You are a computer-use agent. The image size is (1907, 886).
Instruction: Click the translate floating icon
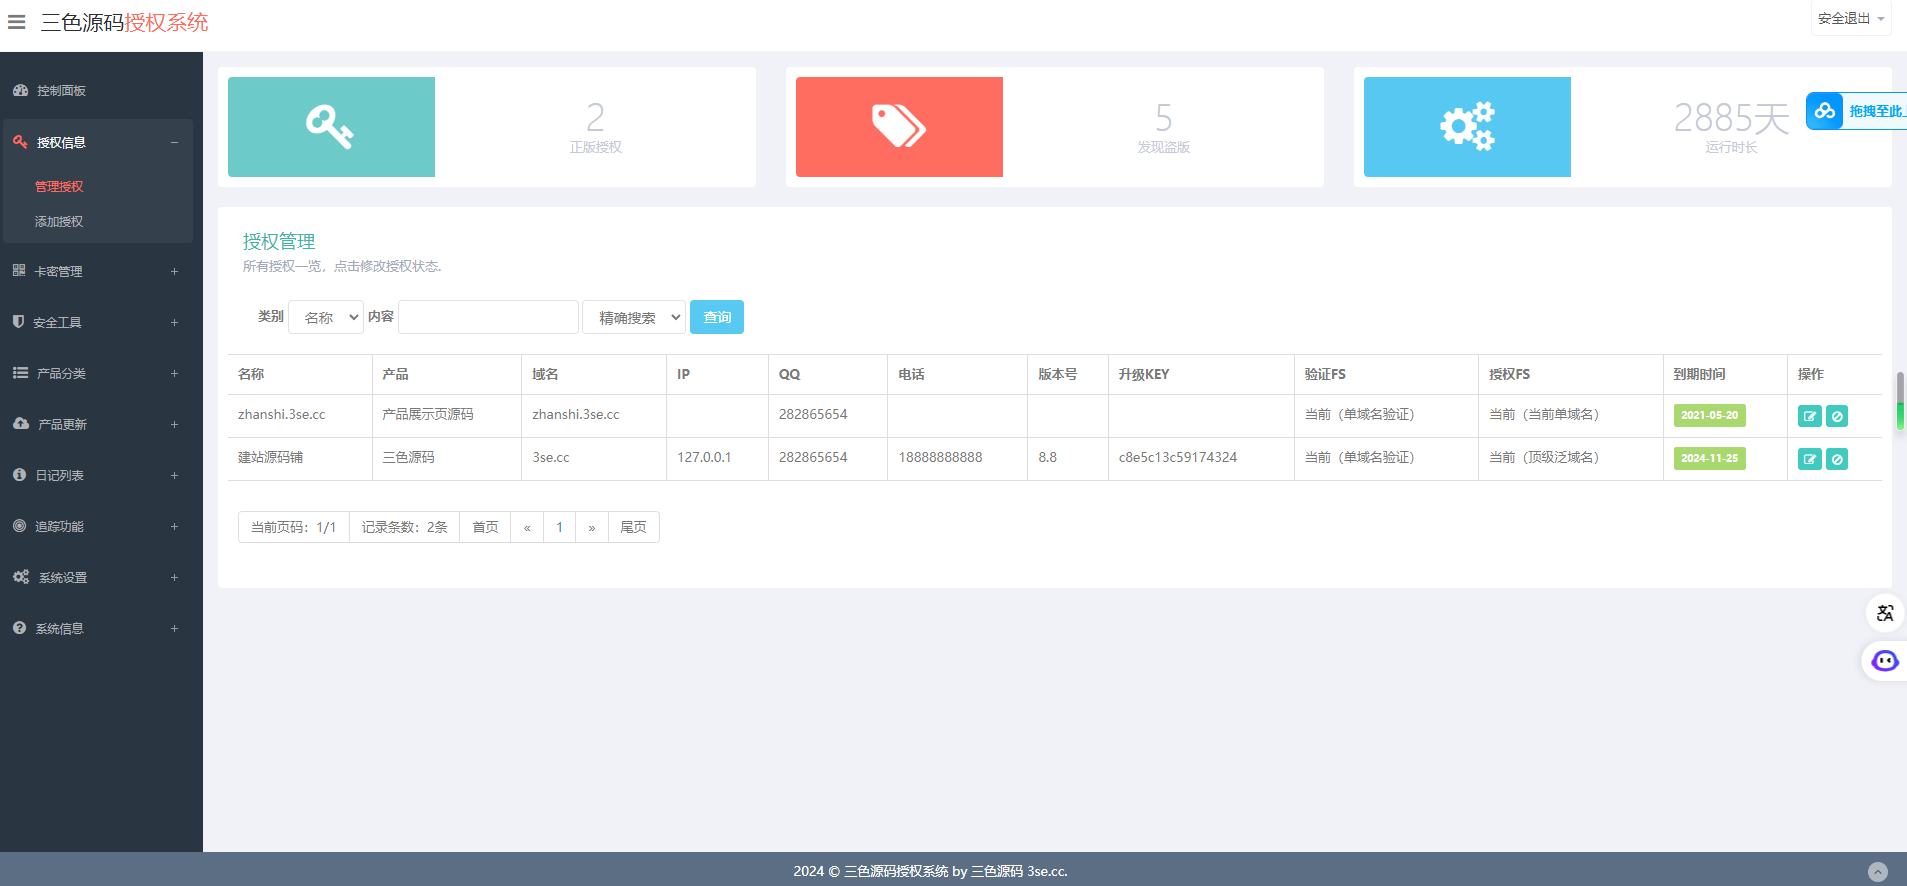tap(1885, 613)
